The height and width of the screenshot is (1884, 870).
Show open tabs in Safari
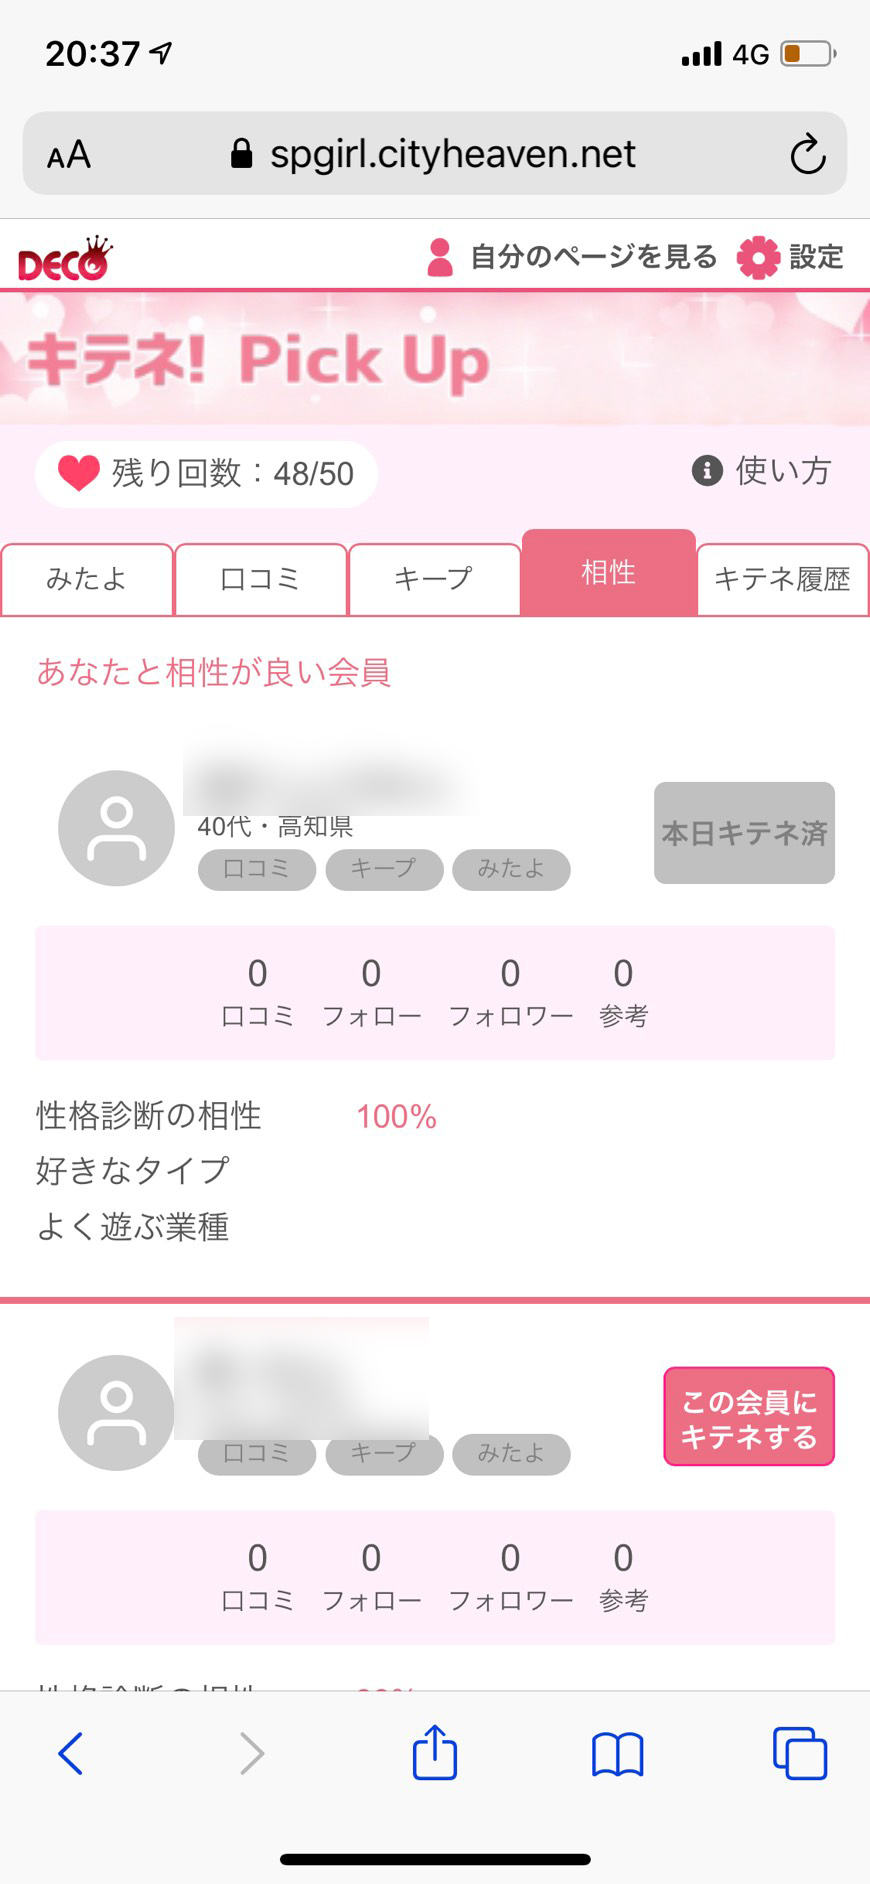point(799,1753)
